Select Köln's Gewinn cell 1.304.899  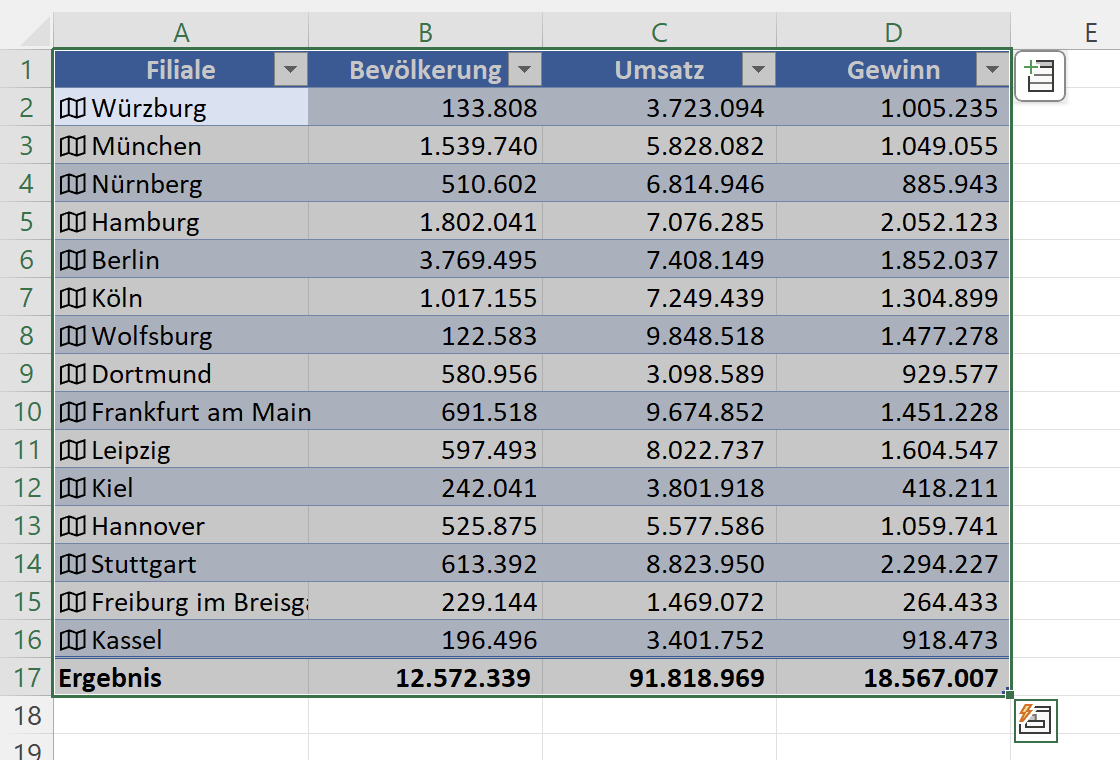pyautogui.click(x=894, y=298)
